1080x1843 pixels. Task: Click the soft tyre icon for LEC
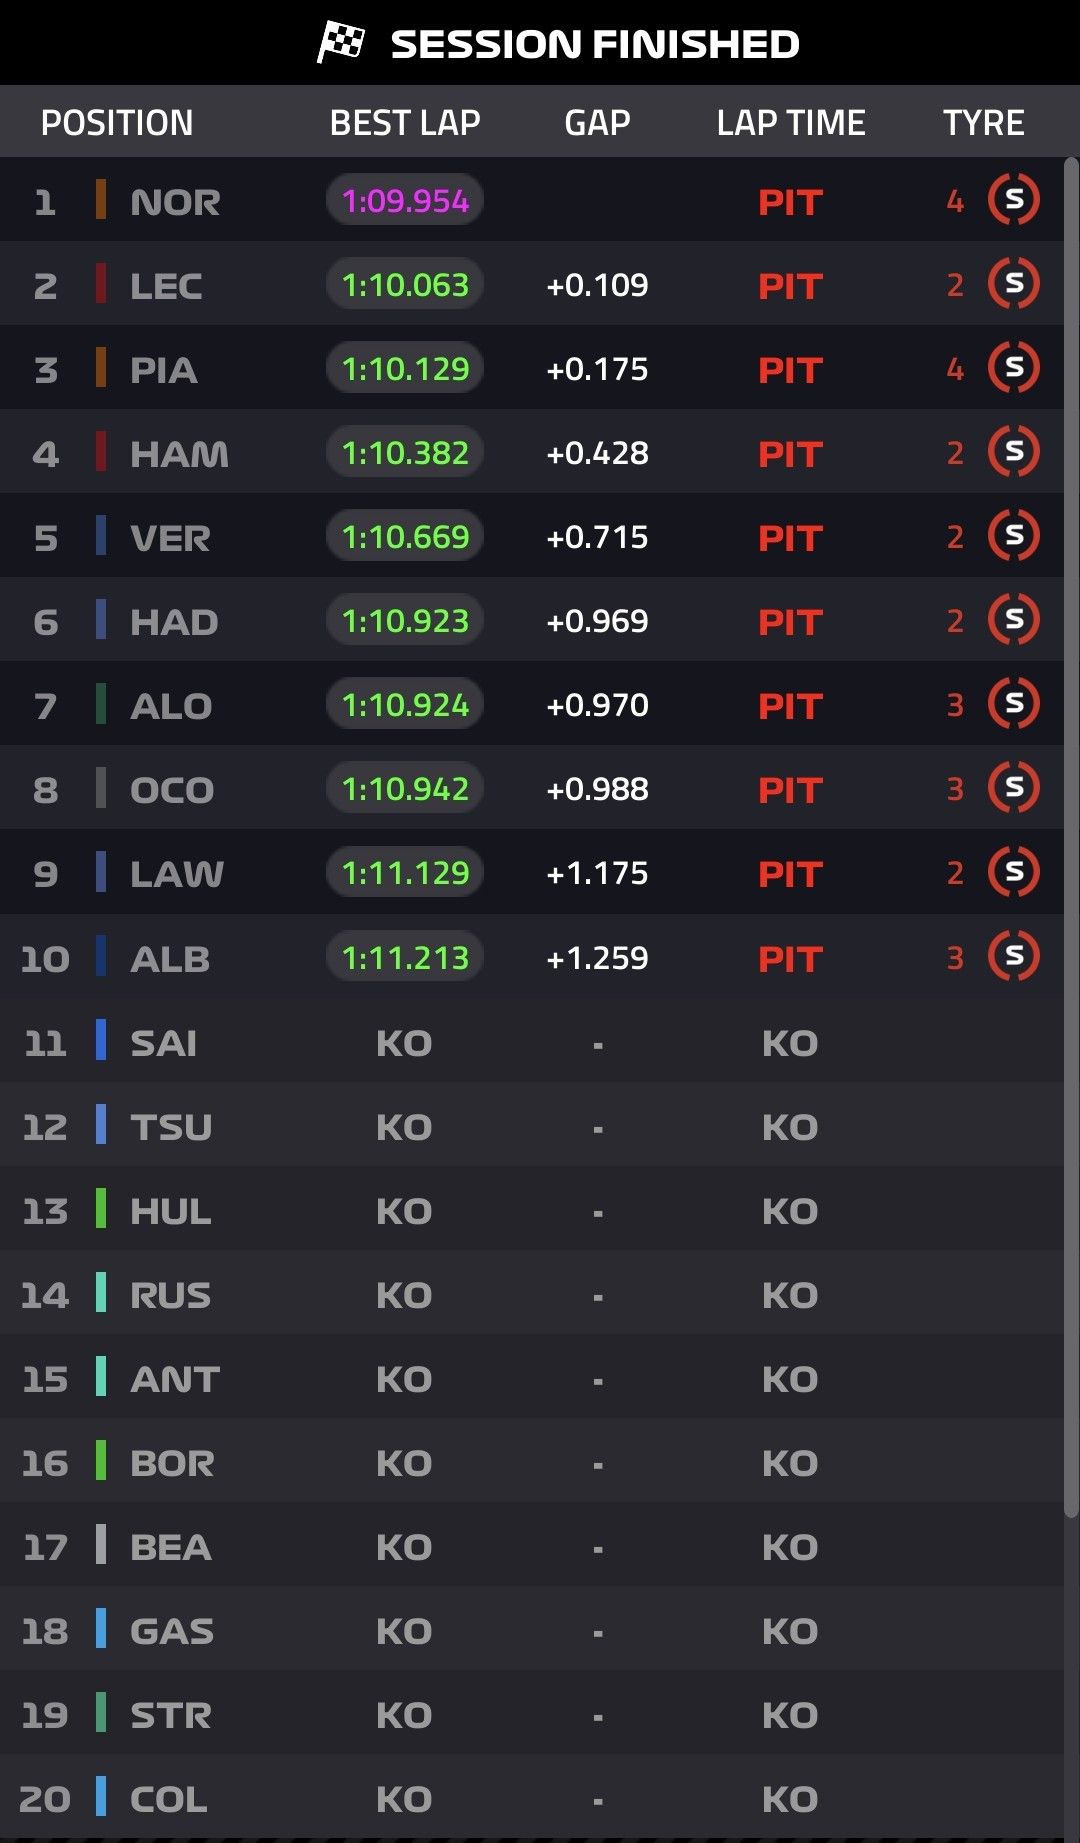coord(1014,284)
